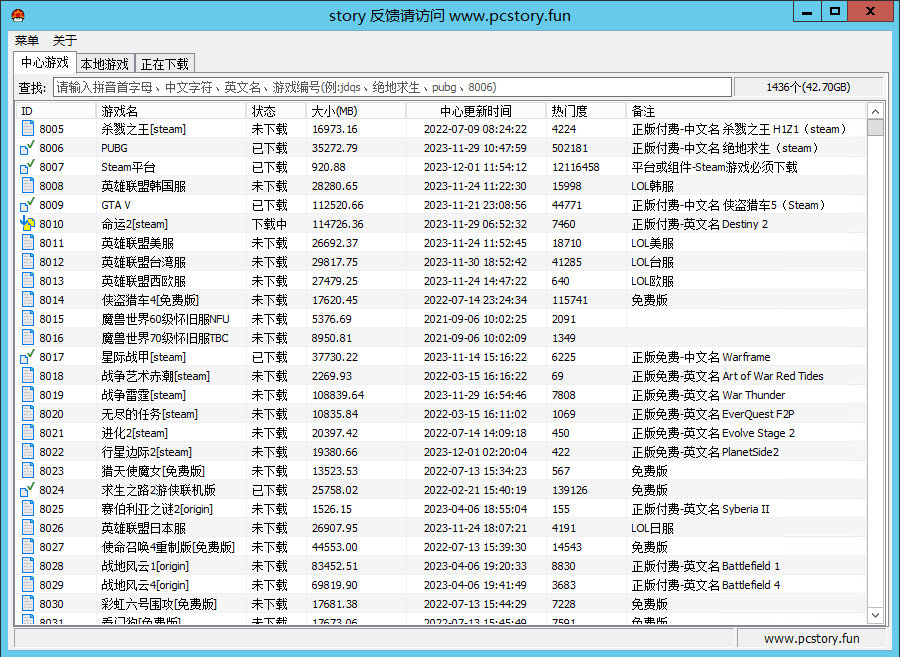Open the 菜单 menu
The height and width of the screenshot is (657, 900).
pos(27,40)
